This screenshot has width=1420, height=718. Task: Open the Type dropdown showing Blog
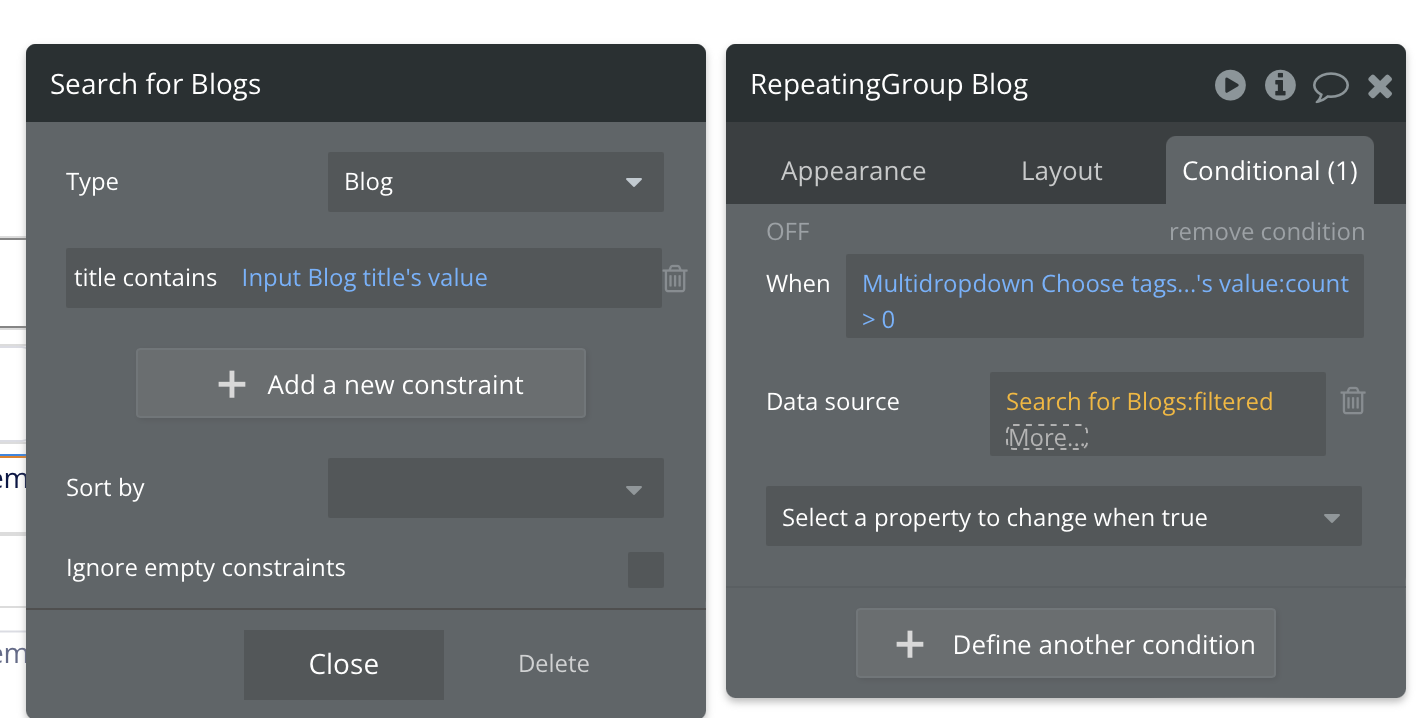point(495,182)
